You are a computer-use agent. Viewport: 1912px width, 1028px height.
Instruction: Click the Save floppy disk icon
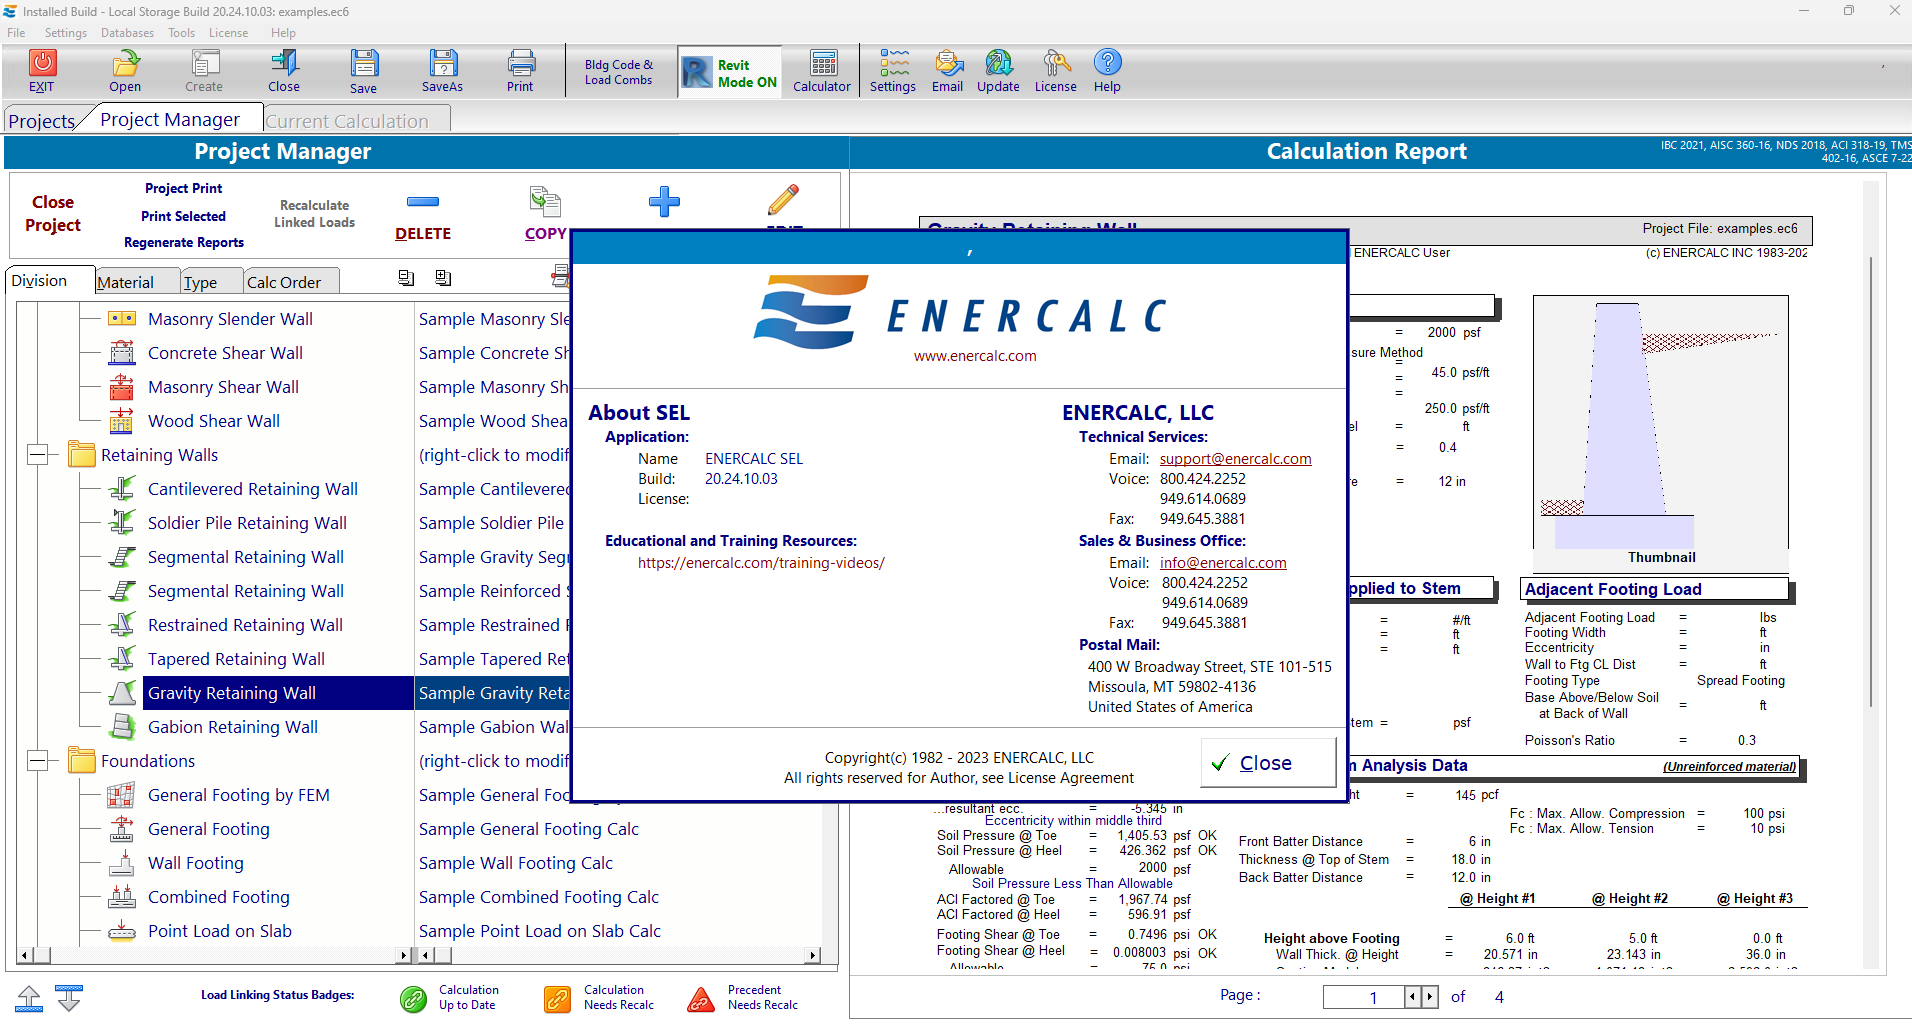tap(363, 64)
